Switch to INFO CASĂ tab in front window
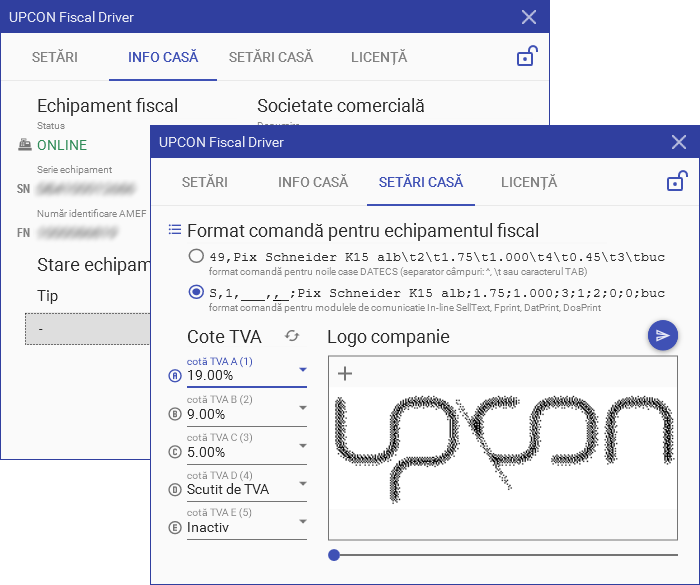The height and width of the screenshot is (585, 700). (313, 182)
